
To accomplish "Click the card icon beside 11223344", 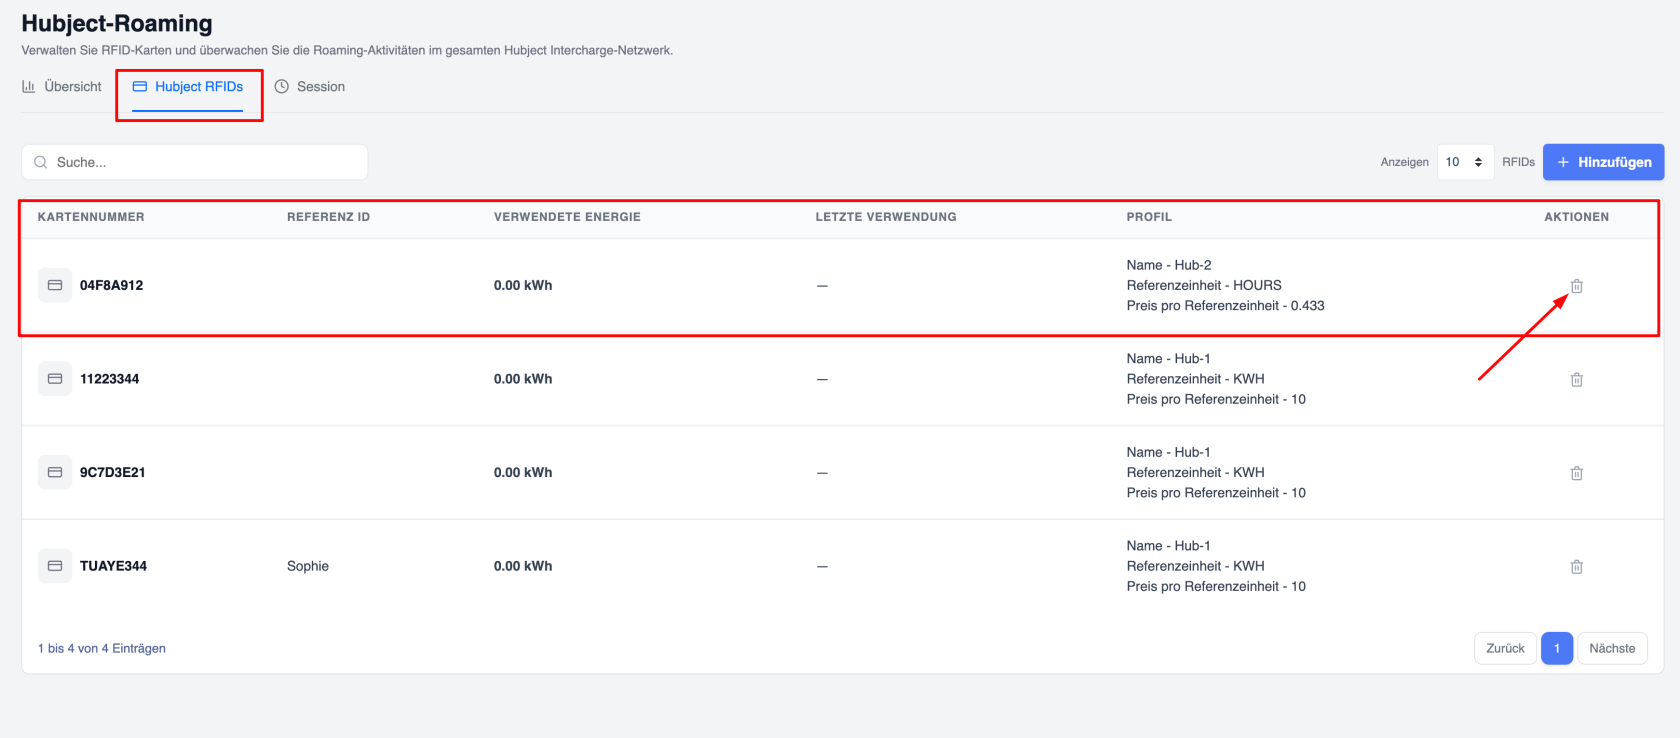I will [55, 379].
